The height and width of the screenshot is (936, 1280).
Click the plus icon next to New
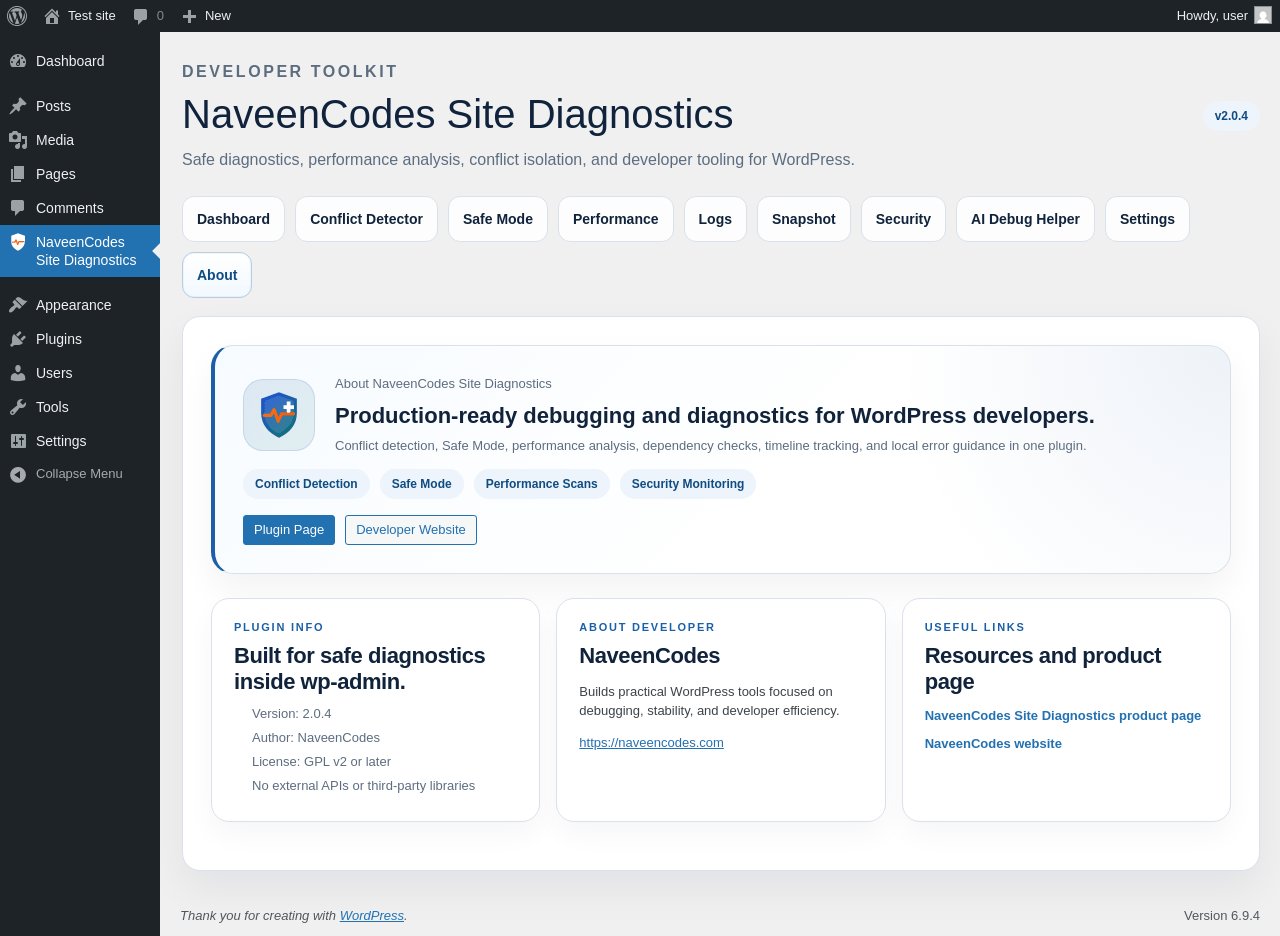(x=189, y=16)
